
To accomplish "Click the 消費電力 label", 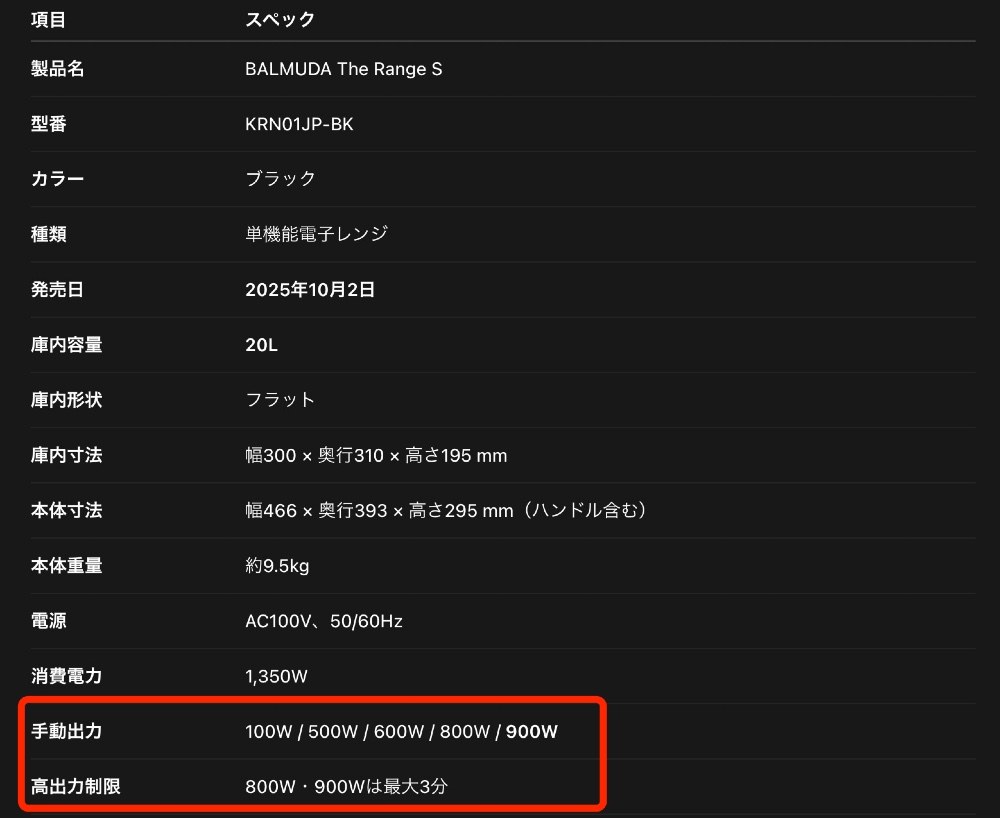I will pos(66,676).
